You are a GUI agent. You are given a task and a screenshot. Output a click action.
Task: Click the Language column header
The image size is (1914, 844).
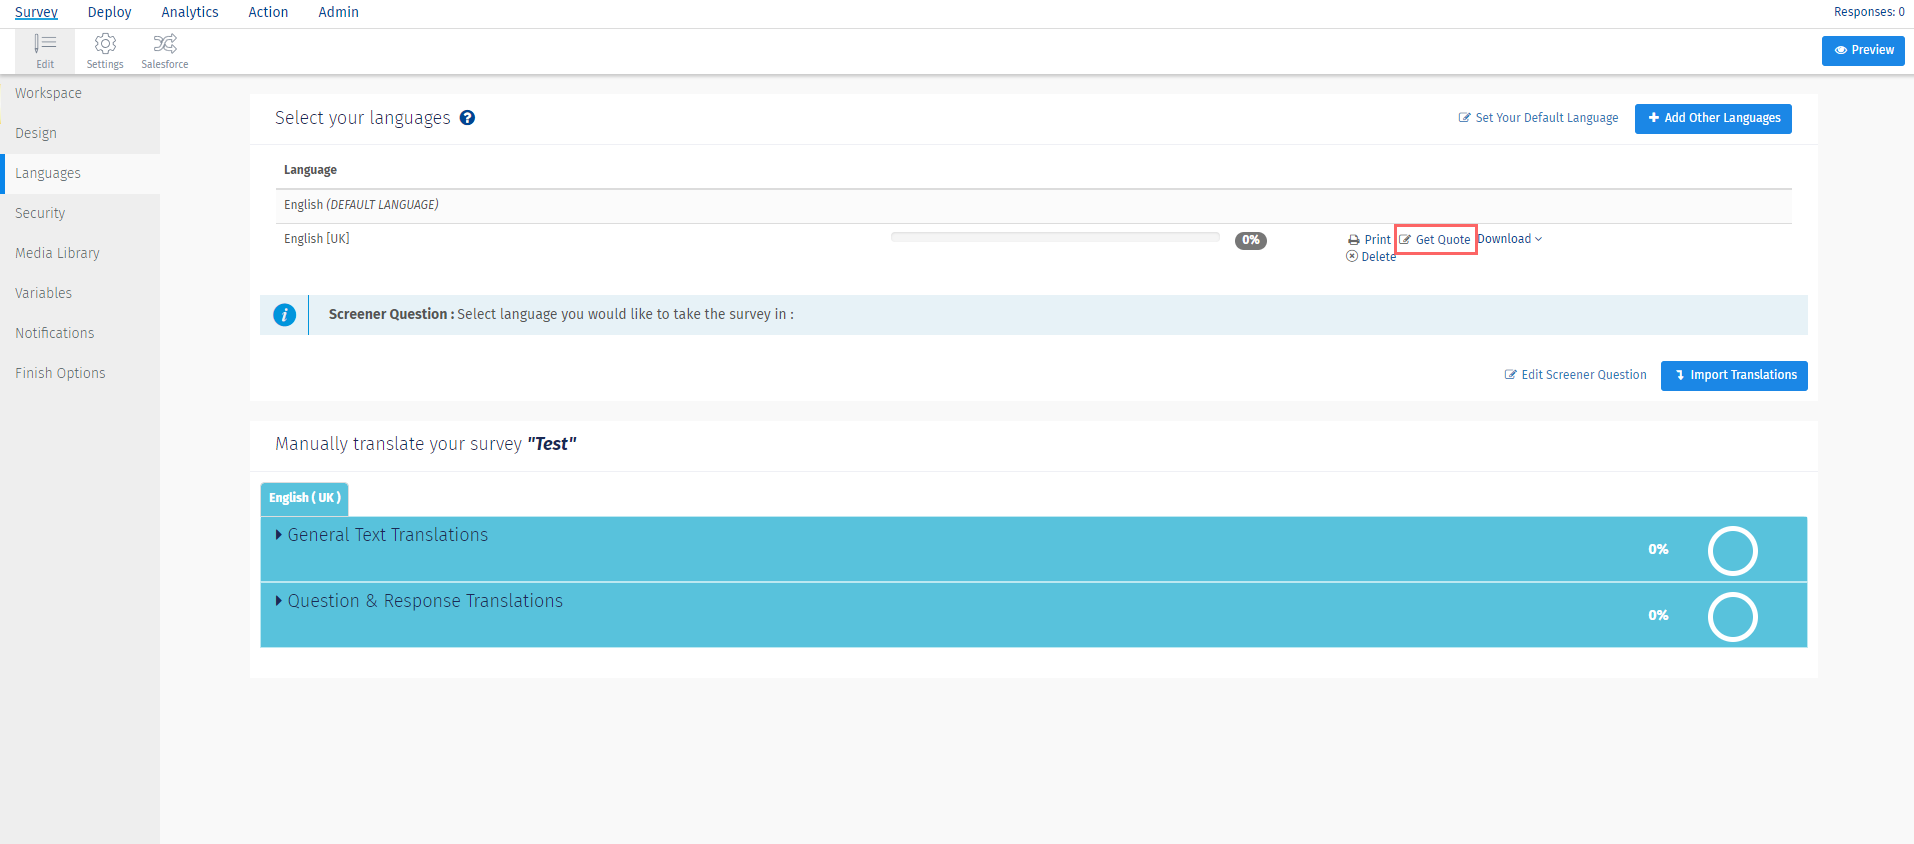click(x=310, y=170)
